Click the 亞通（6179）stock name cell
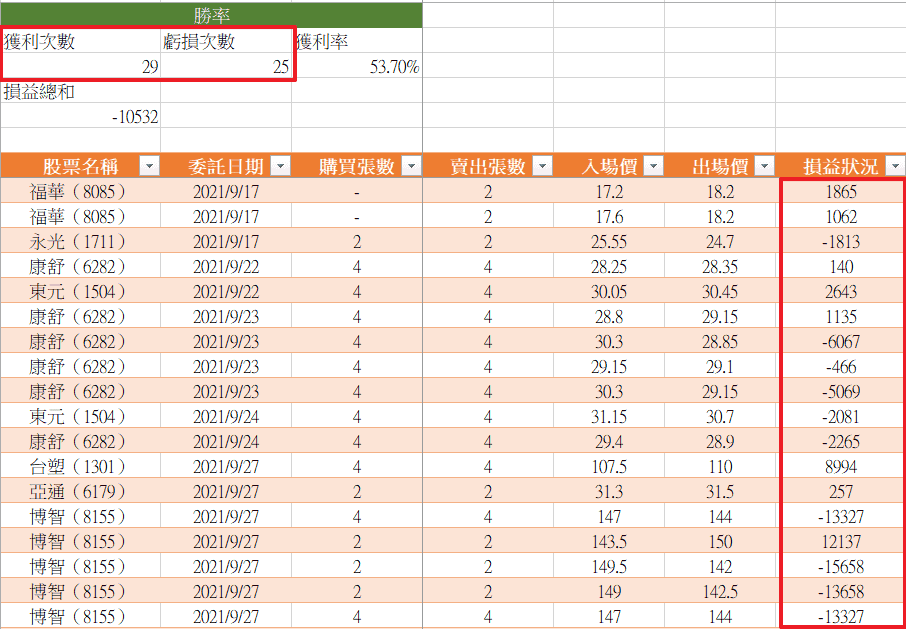 [x=80, y=491]
